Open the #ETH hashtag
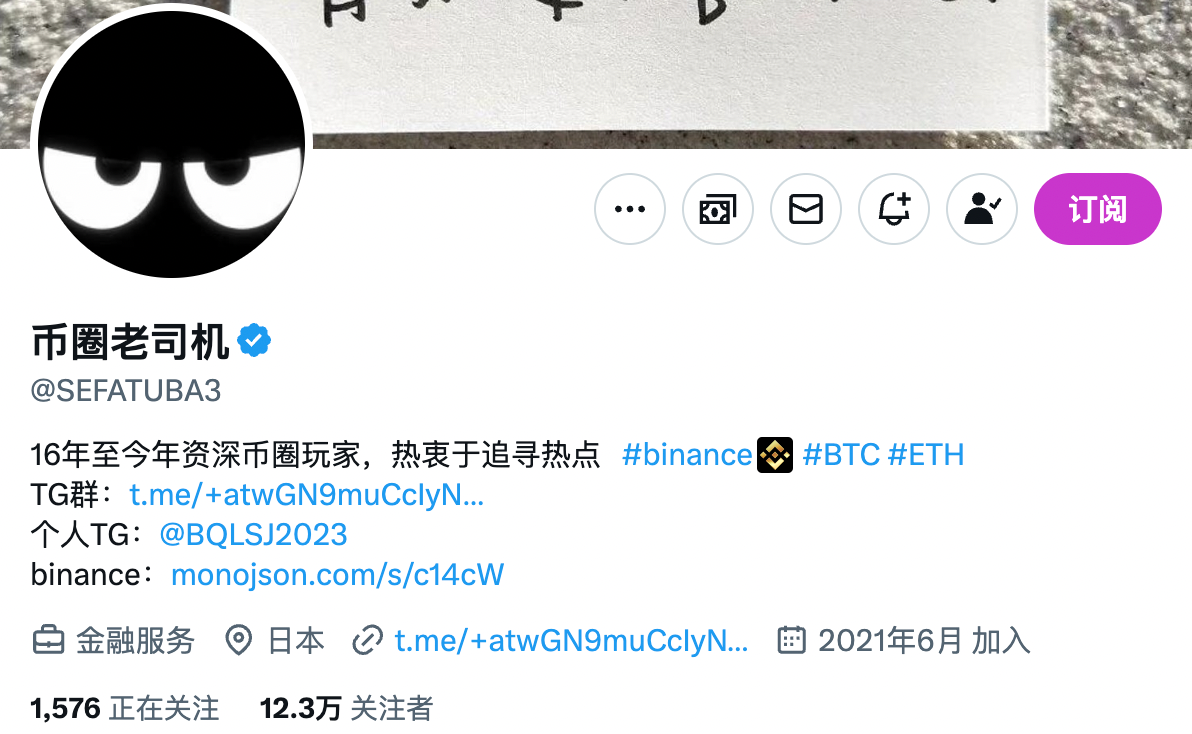 (926, 455)
